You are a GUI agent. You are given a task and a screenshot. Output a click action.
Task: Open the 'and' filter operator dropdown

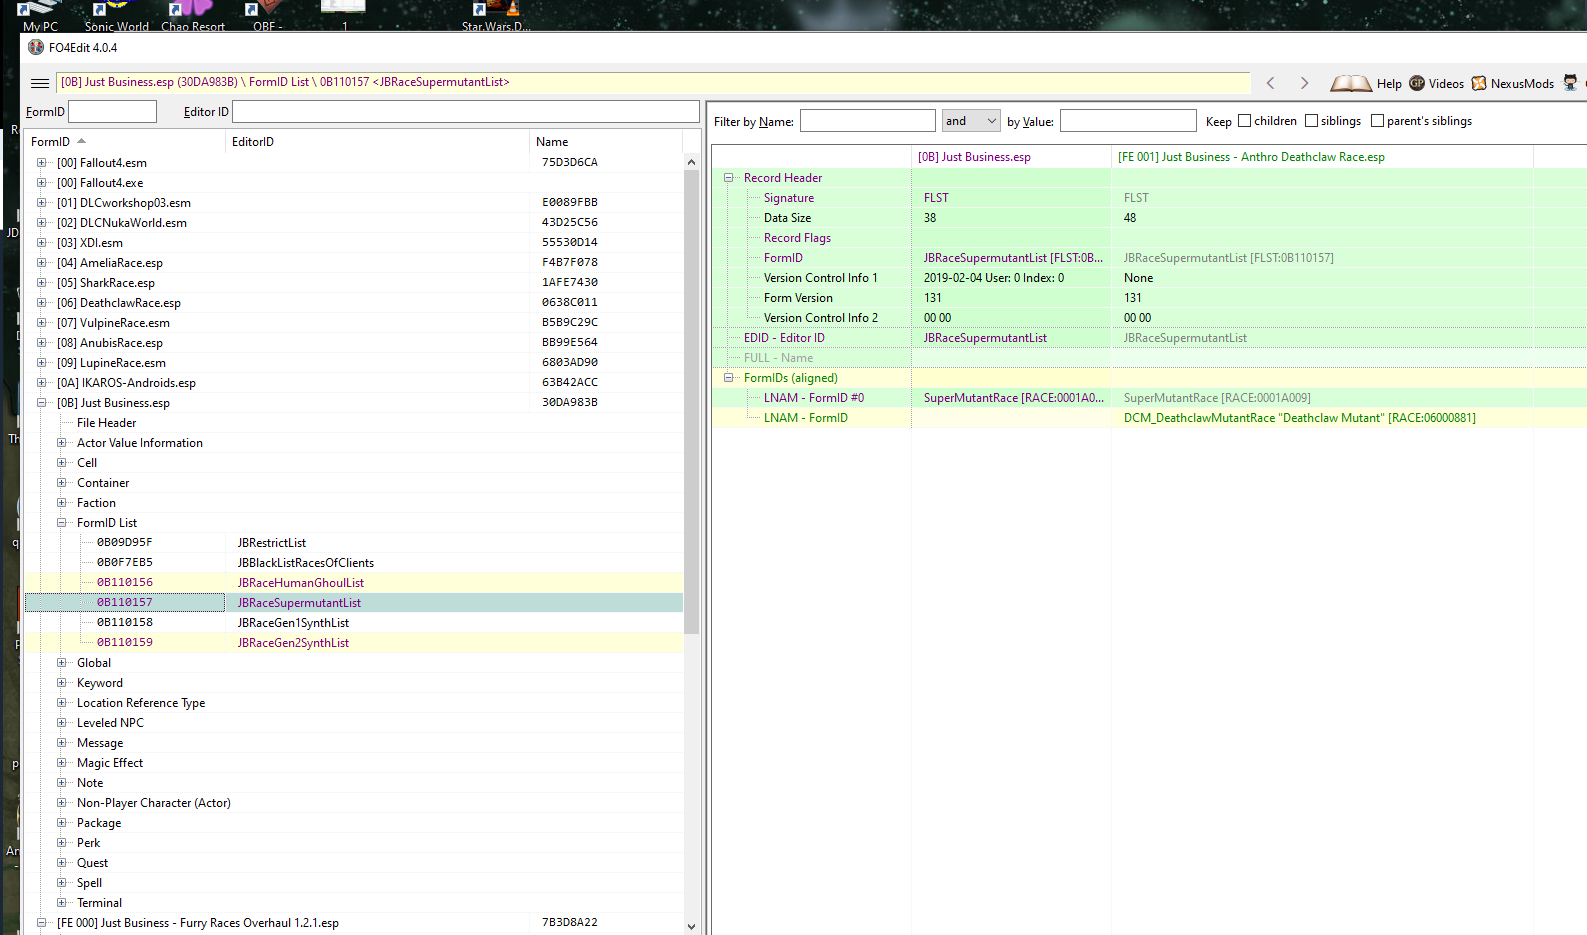pyautogui.click(x=971, y=121)
